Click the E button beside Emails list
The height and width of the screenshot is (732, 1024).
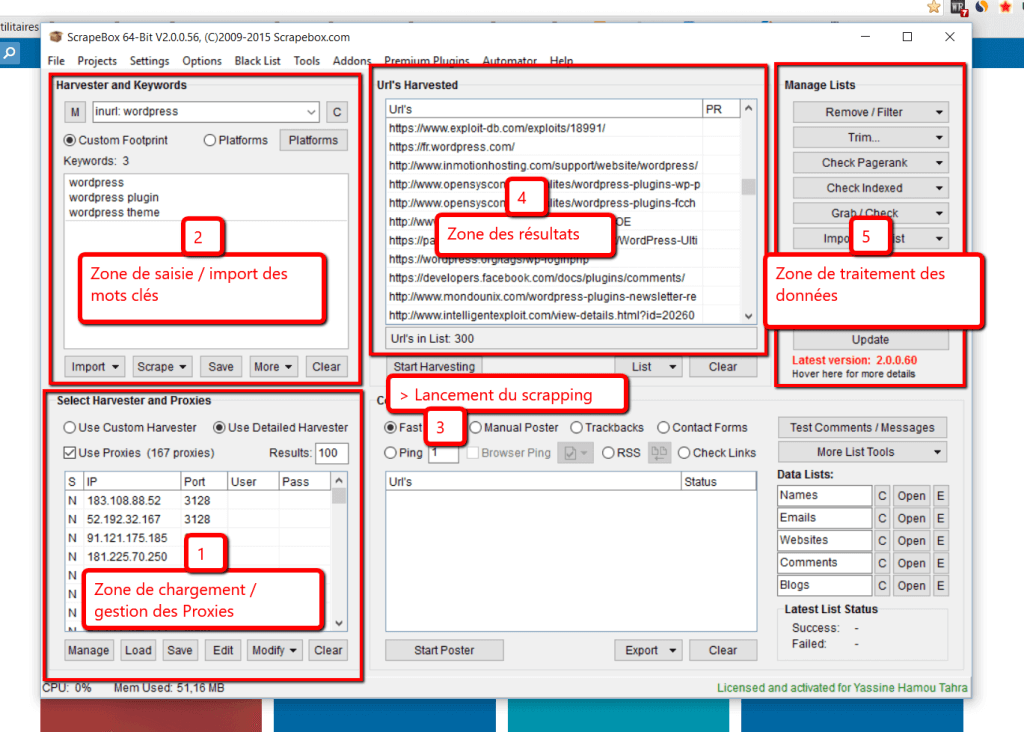pyautogui.click(x=940, y=518)
